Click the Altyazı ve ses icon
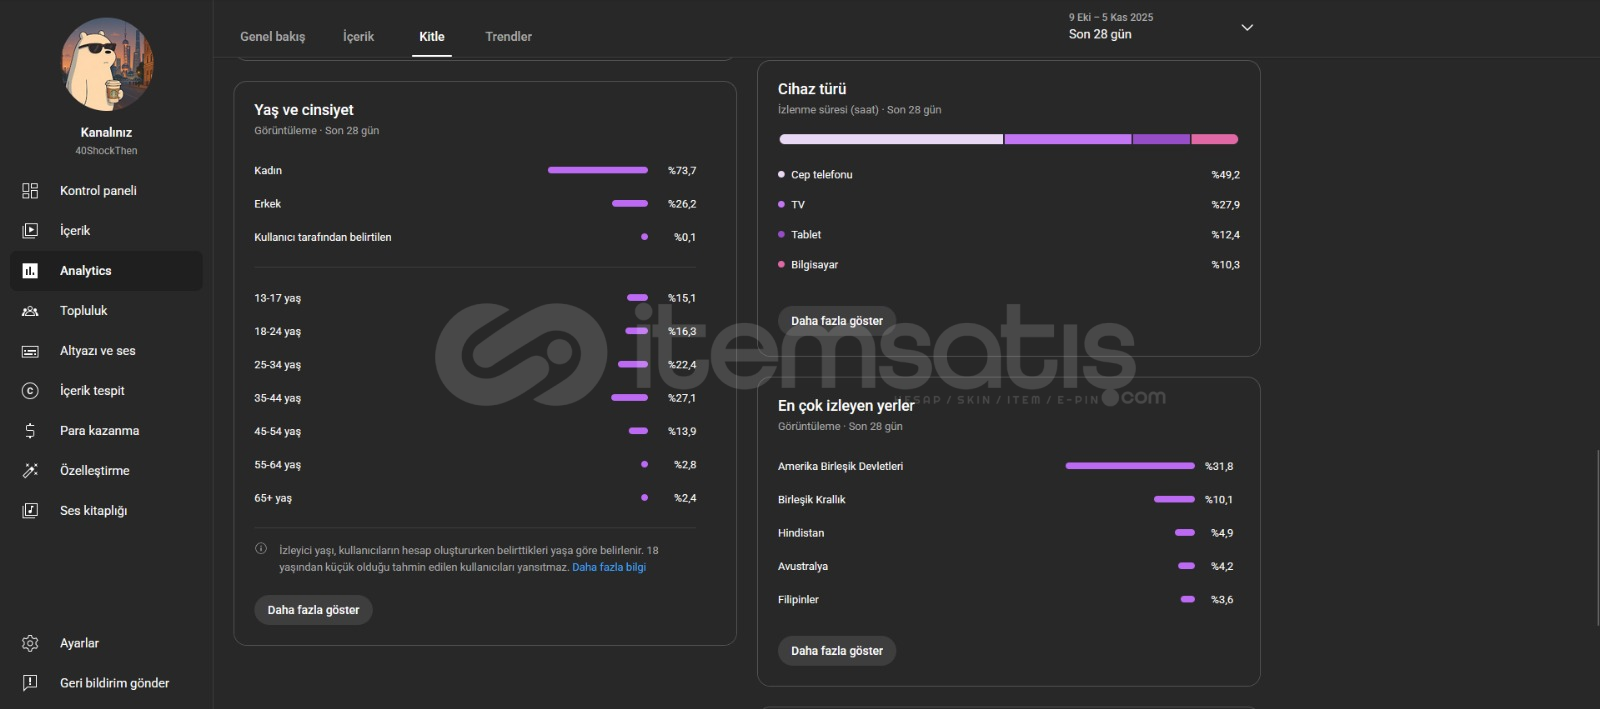Viewport: 1600px width, 709px height. tap(30, 351)
